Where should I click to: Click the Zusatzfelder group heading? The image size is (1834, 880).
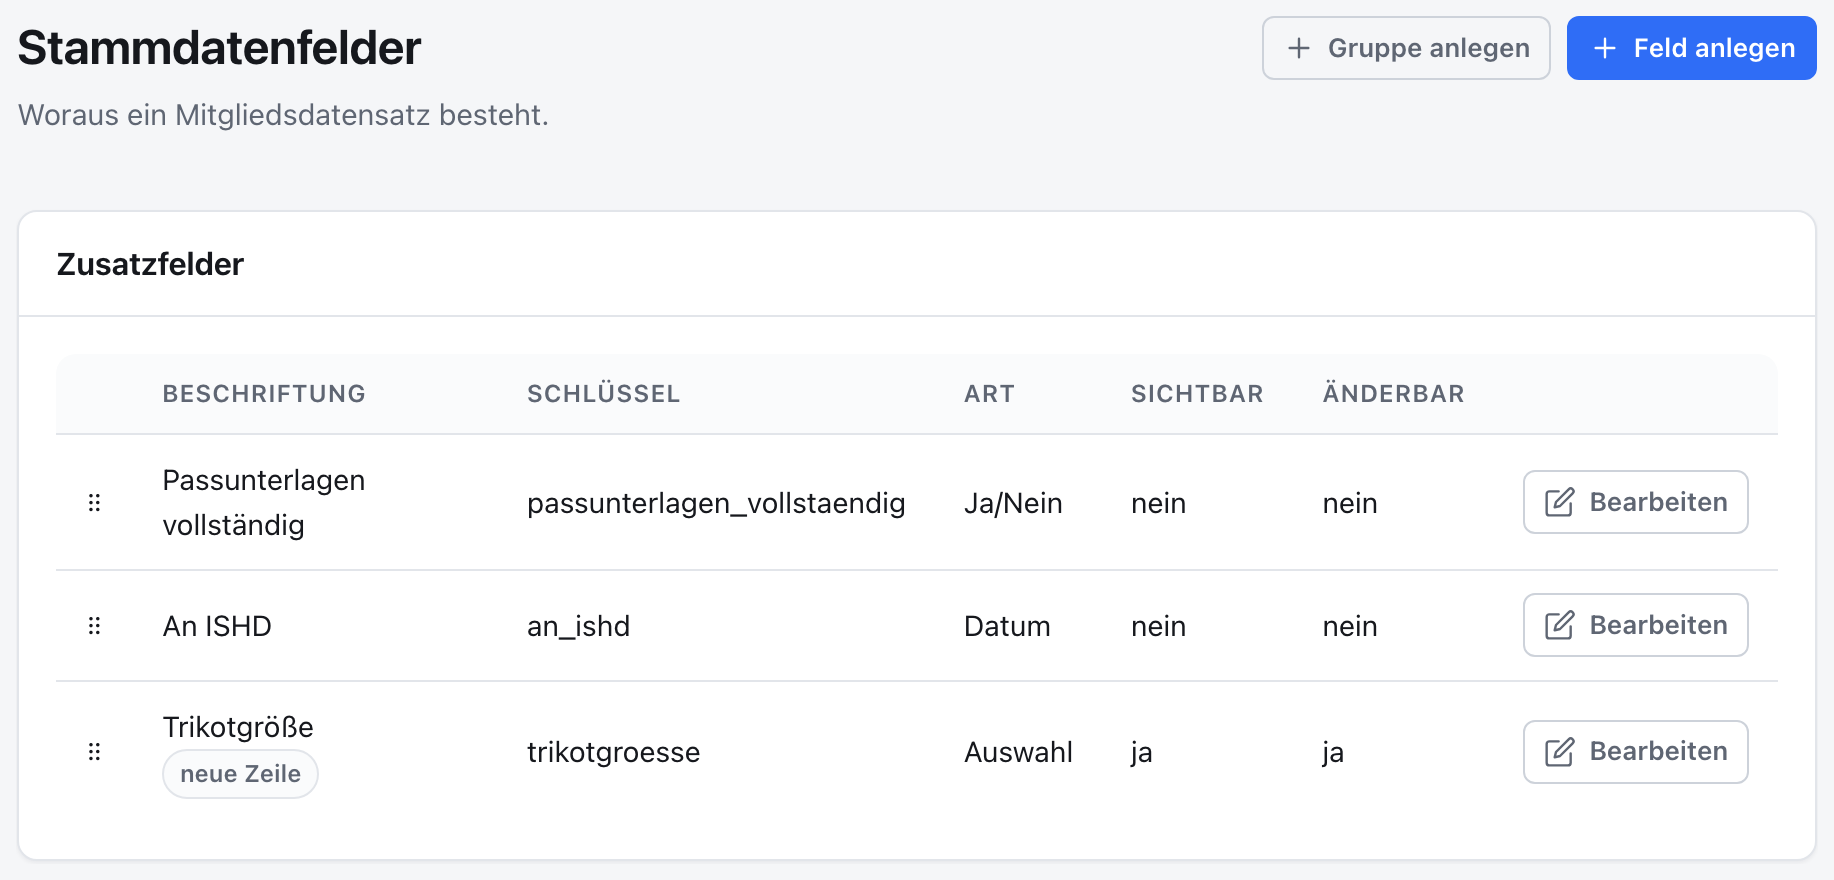coord(150,264)
